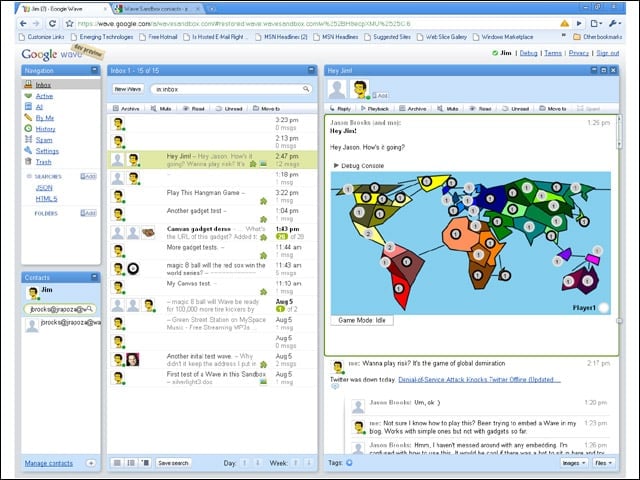Image resolution: width=640 pixels, height=480 pixels.
Task: Reload the page with the refresh icon
Action: (x=53, y=24)
